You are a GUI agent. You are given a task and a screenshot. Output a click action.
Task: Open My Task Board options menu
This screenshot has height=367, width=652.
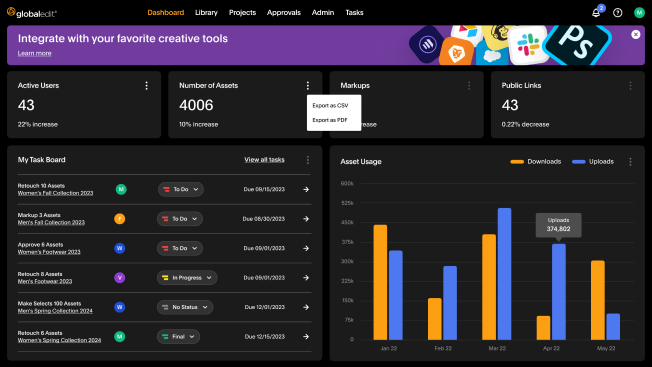coord(308,160)
